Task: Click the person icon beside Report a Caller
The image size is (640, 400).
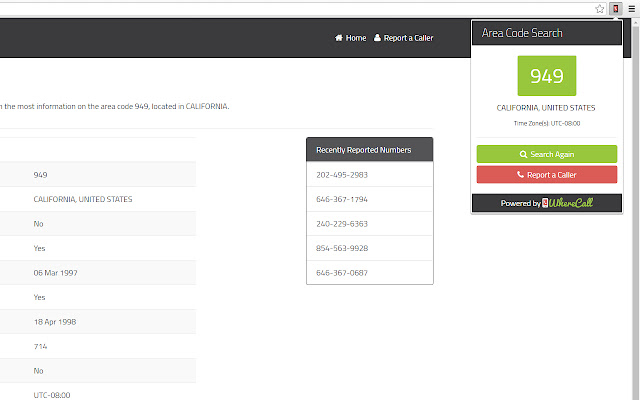Action: (377, 38)
